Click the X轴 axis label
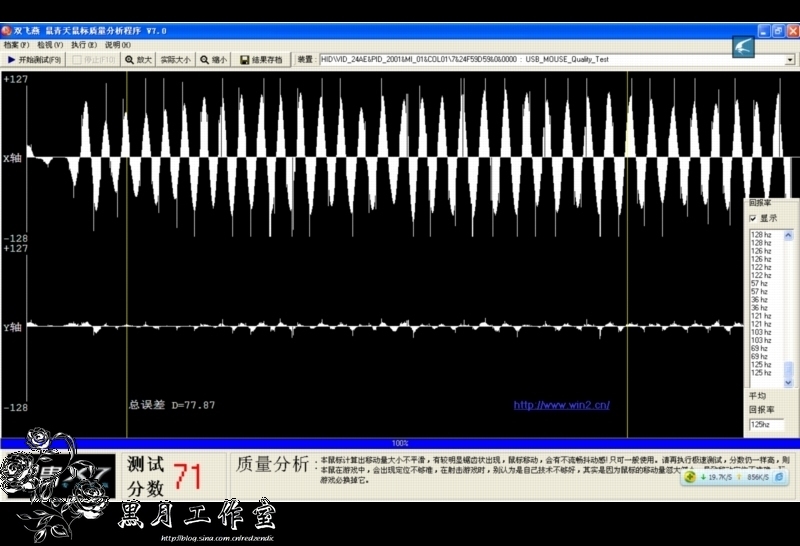The height and width of the screenshot is (546, 800). pos(12,158)
